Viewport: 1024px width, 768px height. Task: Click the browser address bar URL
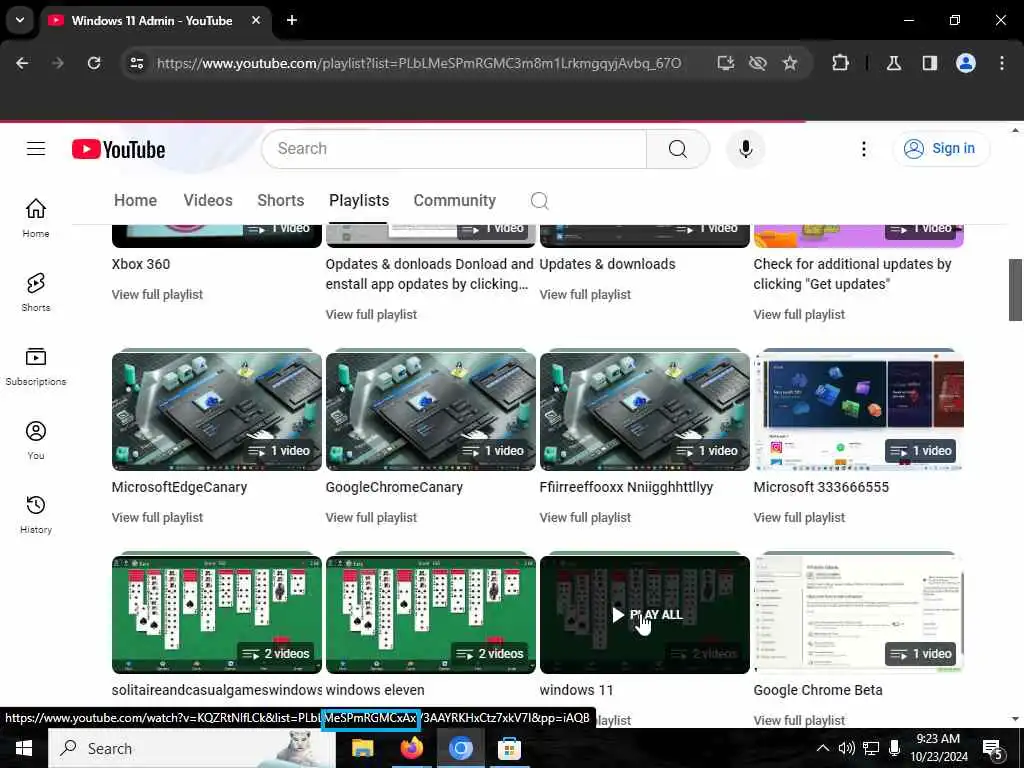coord(419,63)
